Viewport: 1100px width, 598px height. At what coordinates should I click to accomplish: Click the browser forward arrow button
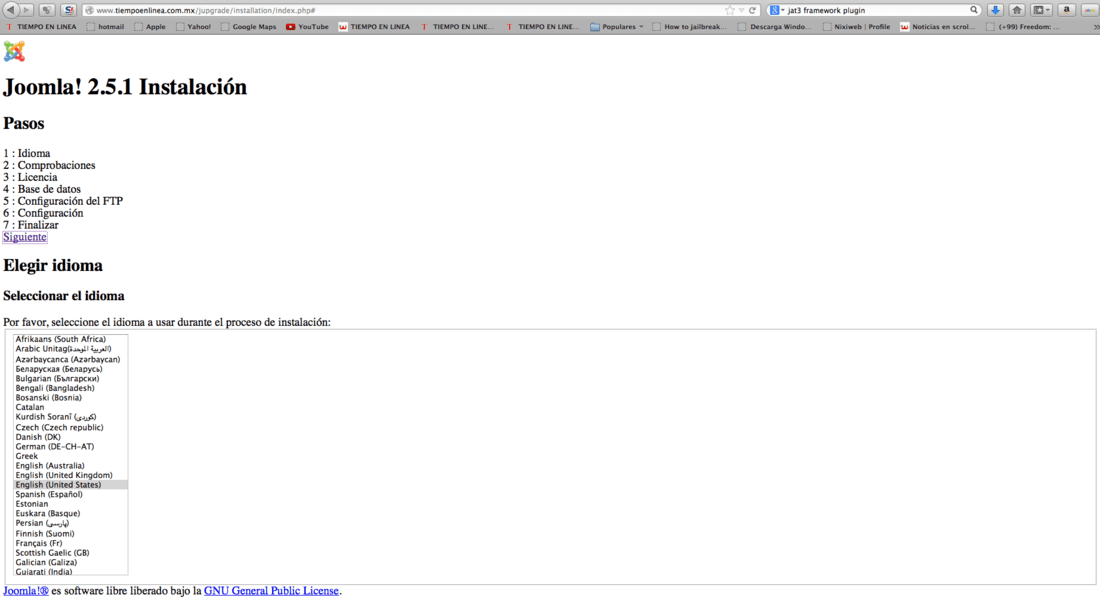pyautogui.click(x=27, y=10)
